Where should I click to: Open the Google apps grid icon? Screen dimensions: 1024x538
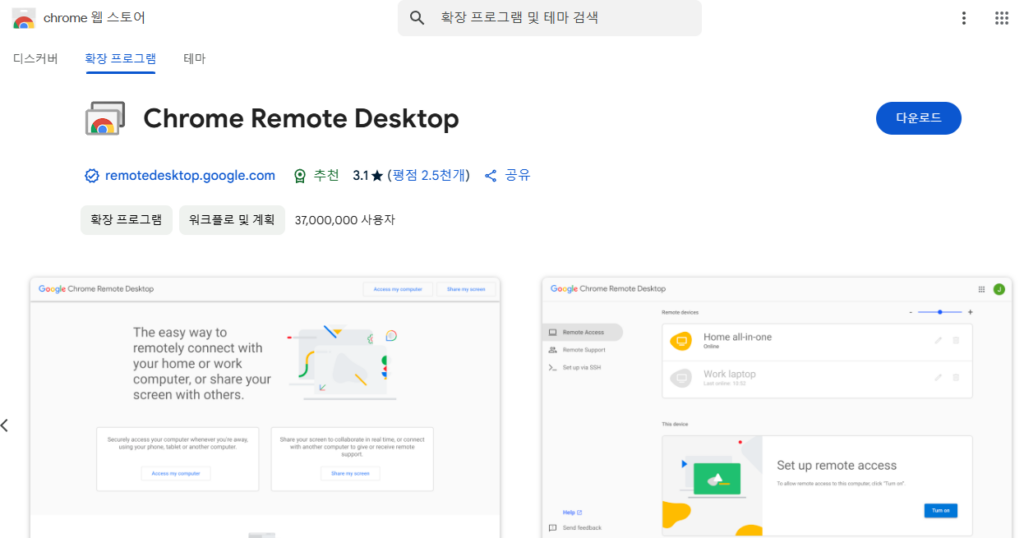(x=1001, y=18)
